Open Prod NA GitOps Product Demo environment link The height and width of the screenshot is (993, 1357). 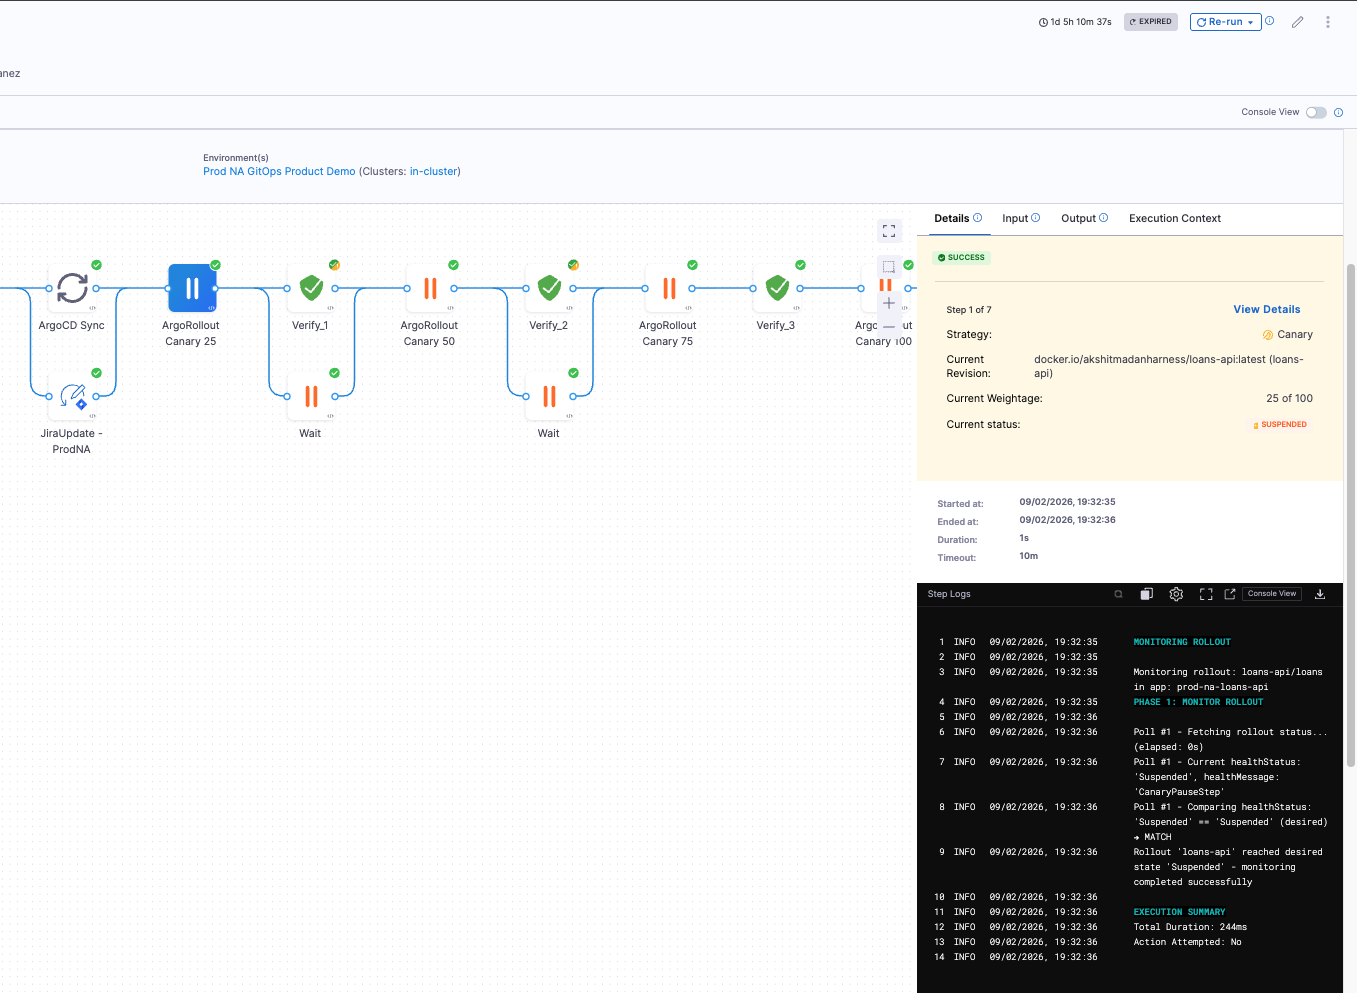pos(279,171)
